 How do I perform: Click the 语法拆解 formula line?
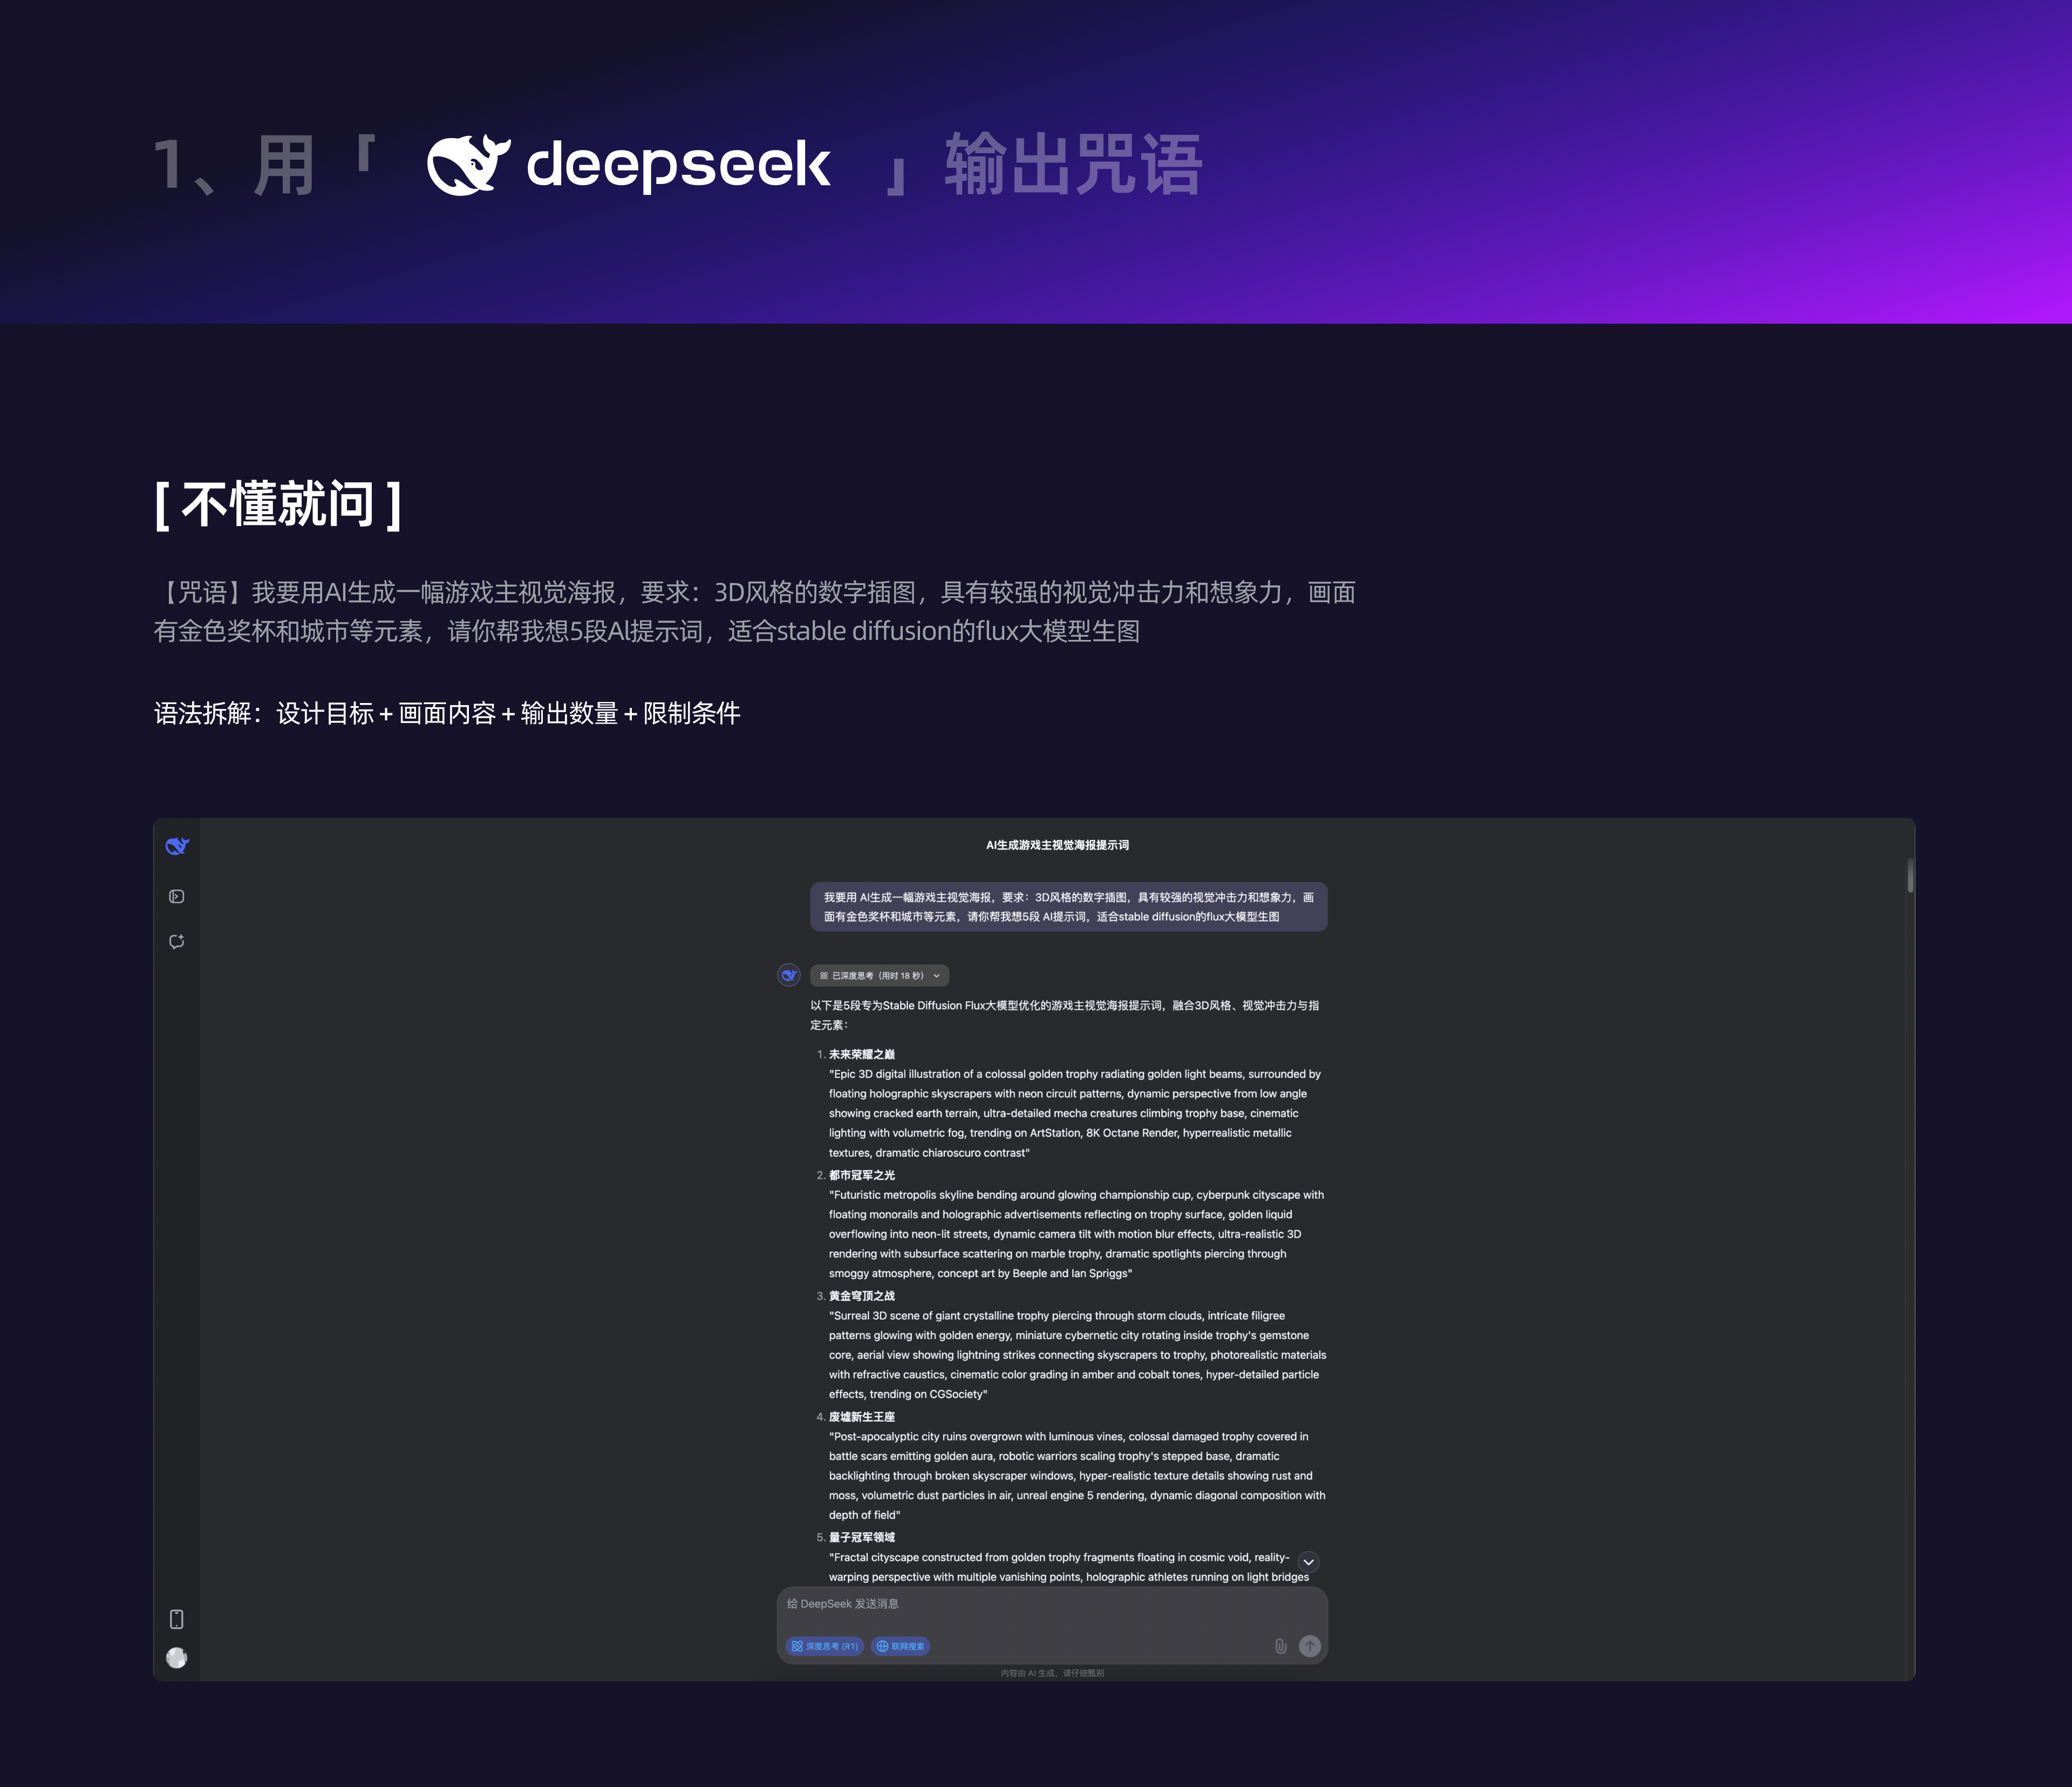click(x=447, y=713)
